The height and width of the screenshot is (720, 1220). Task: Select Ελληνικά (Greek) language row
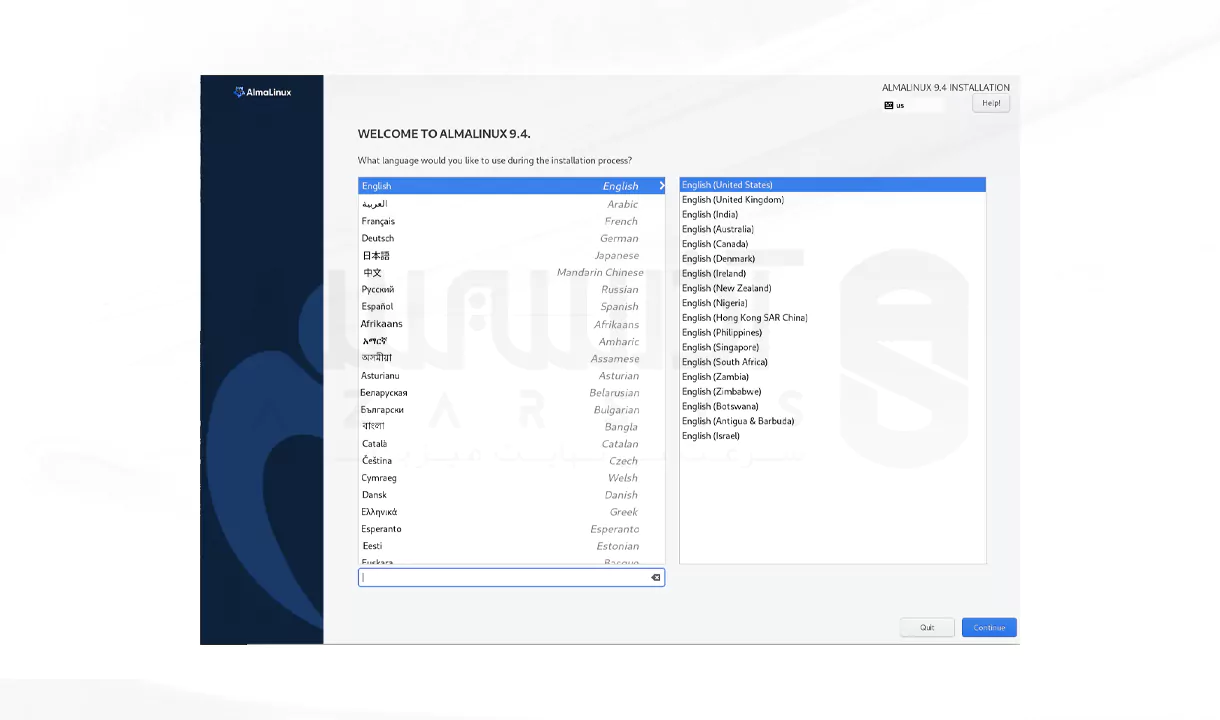pyautogui.click(x=511, y=511)
